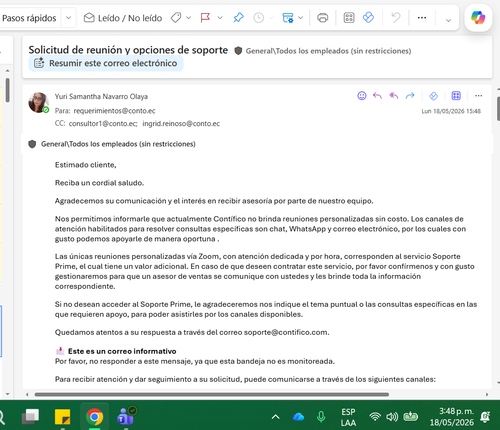Click the volume speaker tray icon
500x430 pixels.
click(392, 417)
